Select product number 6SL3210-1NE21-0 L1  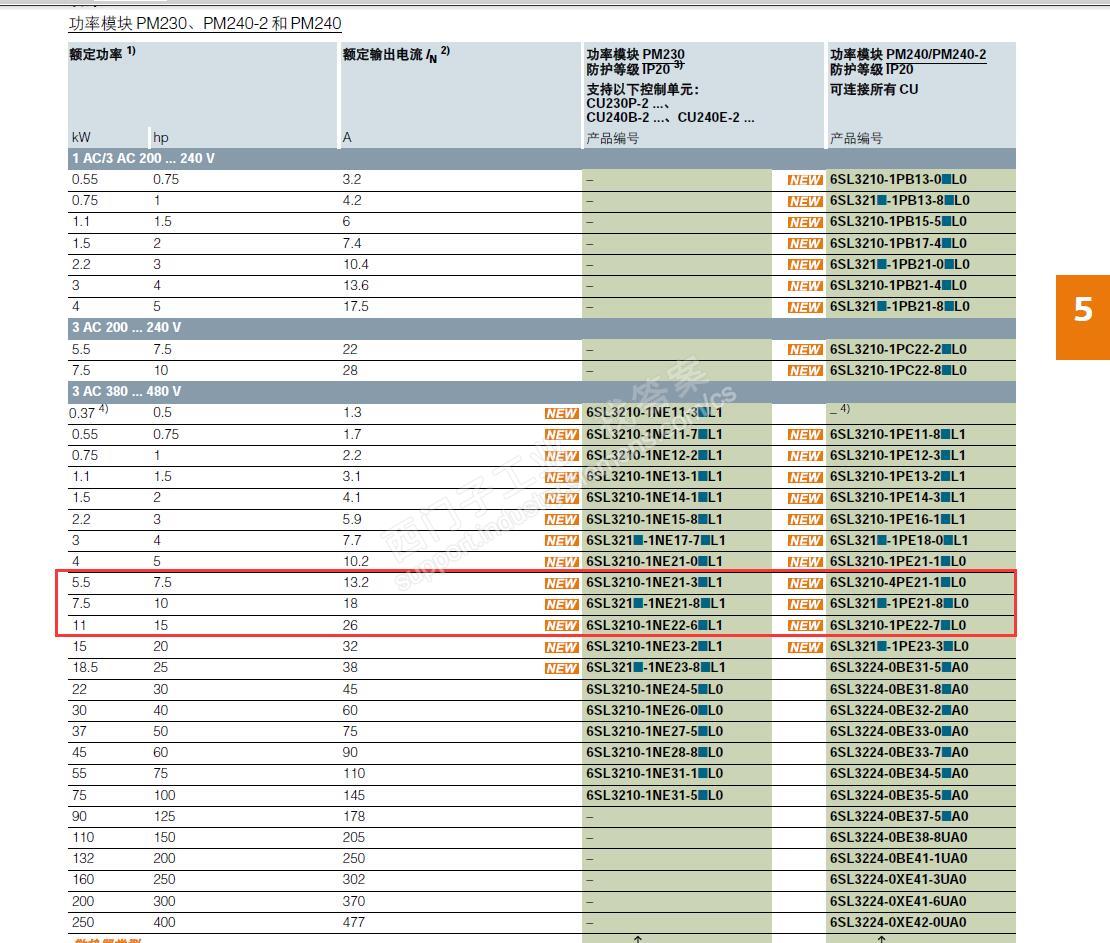pos(655,561)
